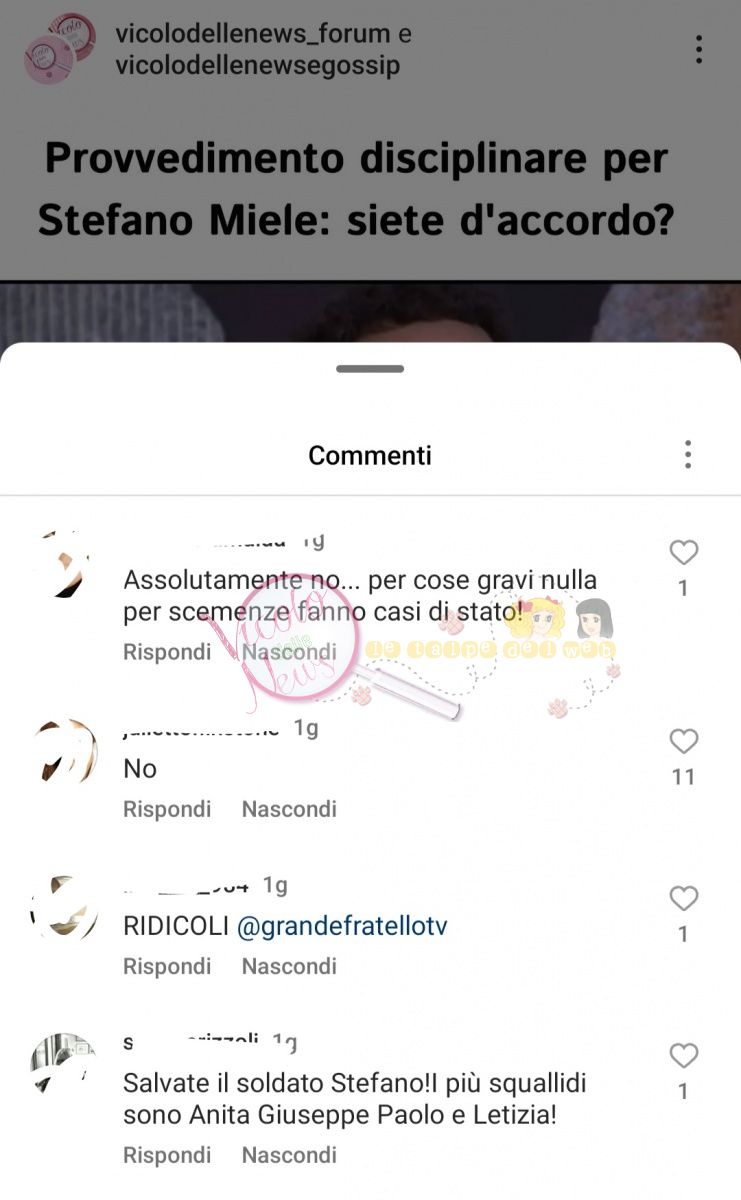The height and width of the screenshot is (1200, 741).
Task: Open vicolodellenews_forum account name
Action: pyautogui.click(x=253, y=33)
